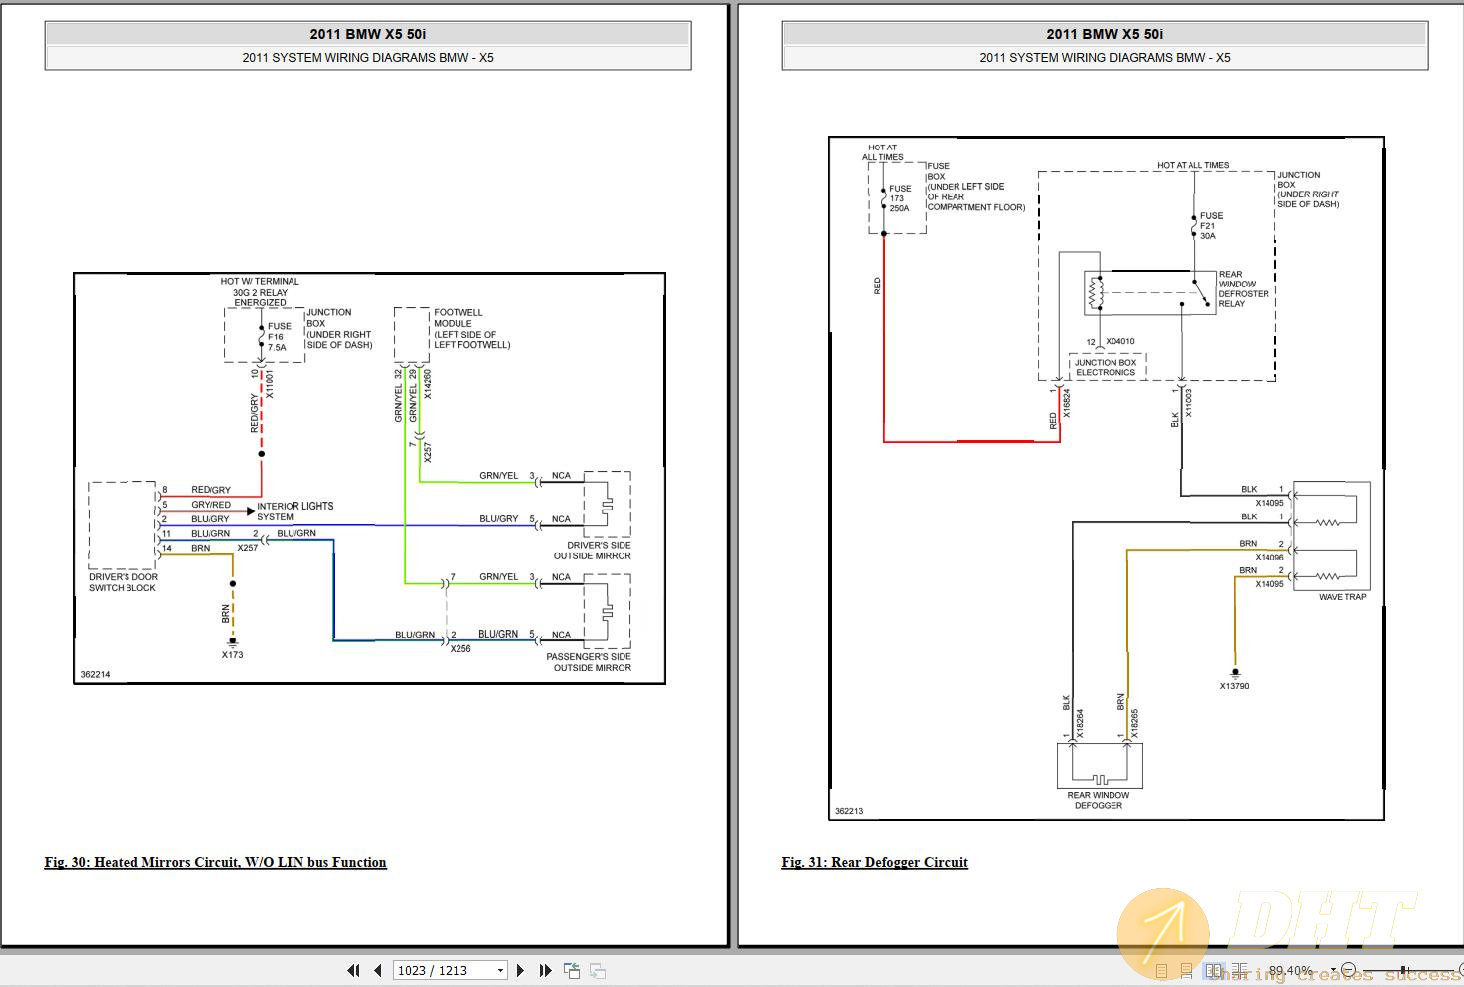Click the 'REAR WINDOW DEFROSTER RELAY' label
The height and width of the screenshot is (987, 1464).
click(1243, 289)
